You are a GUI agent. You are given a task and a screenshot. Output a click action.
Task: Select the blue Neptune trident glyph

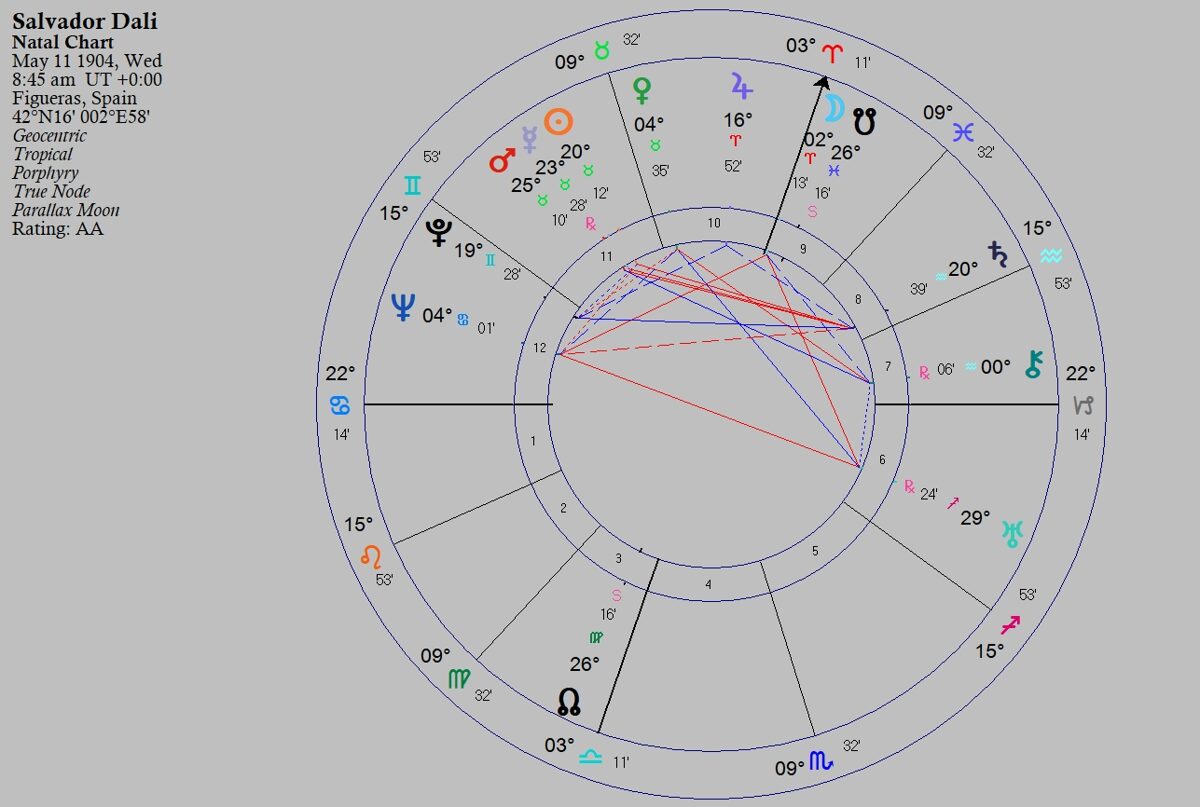coord(402,307)
